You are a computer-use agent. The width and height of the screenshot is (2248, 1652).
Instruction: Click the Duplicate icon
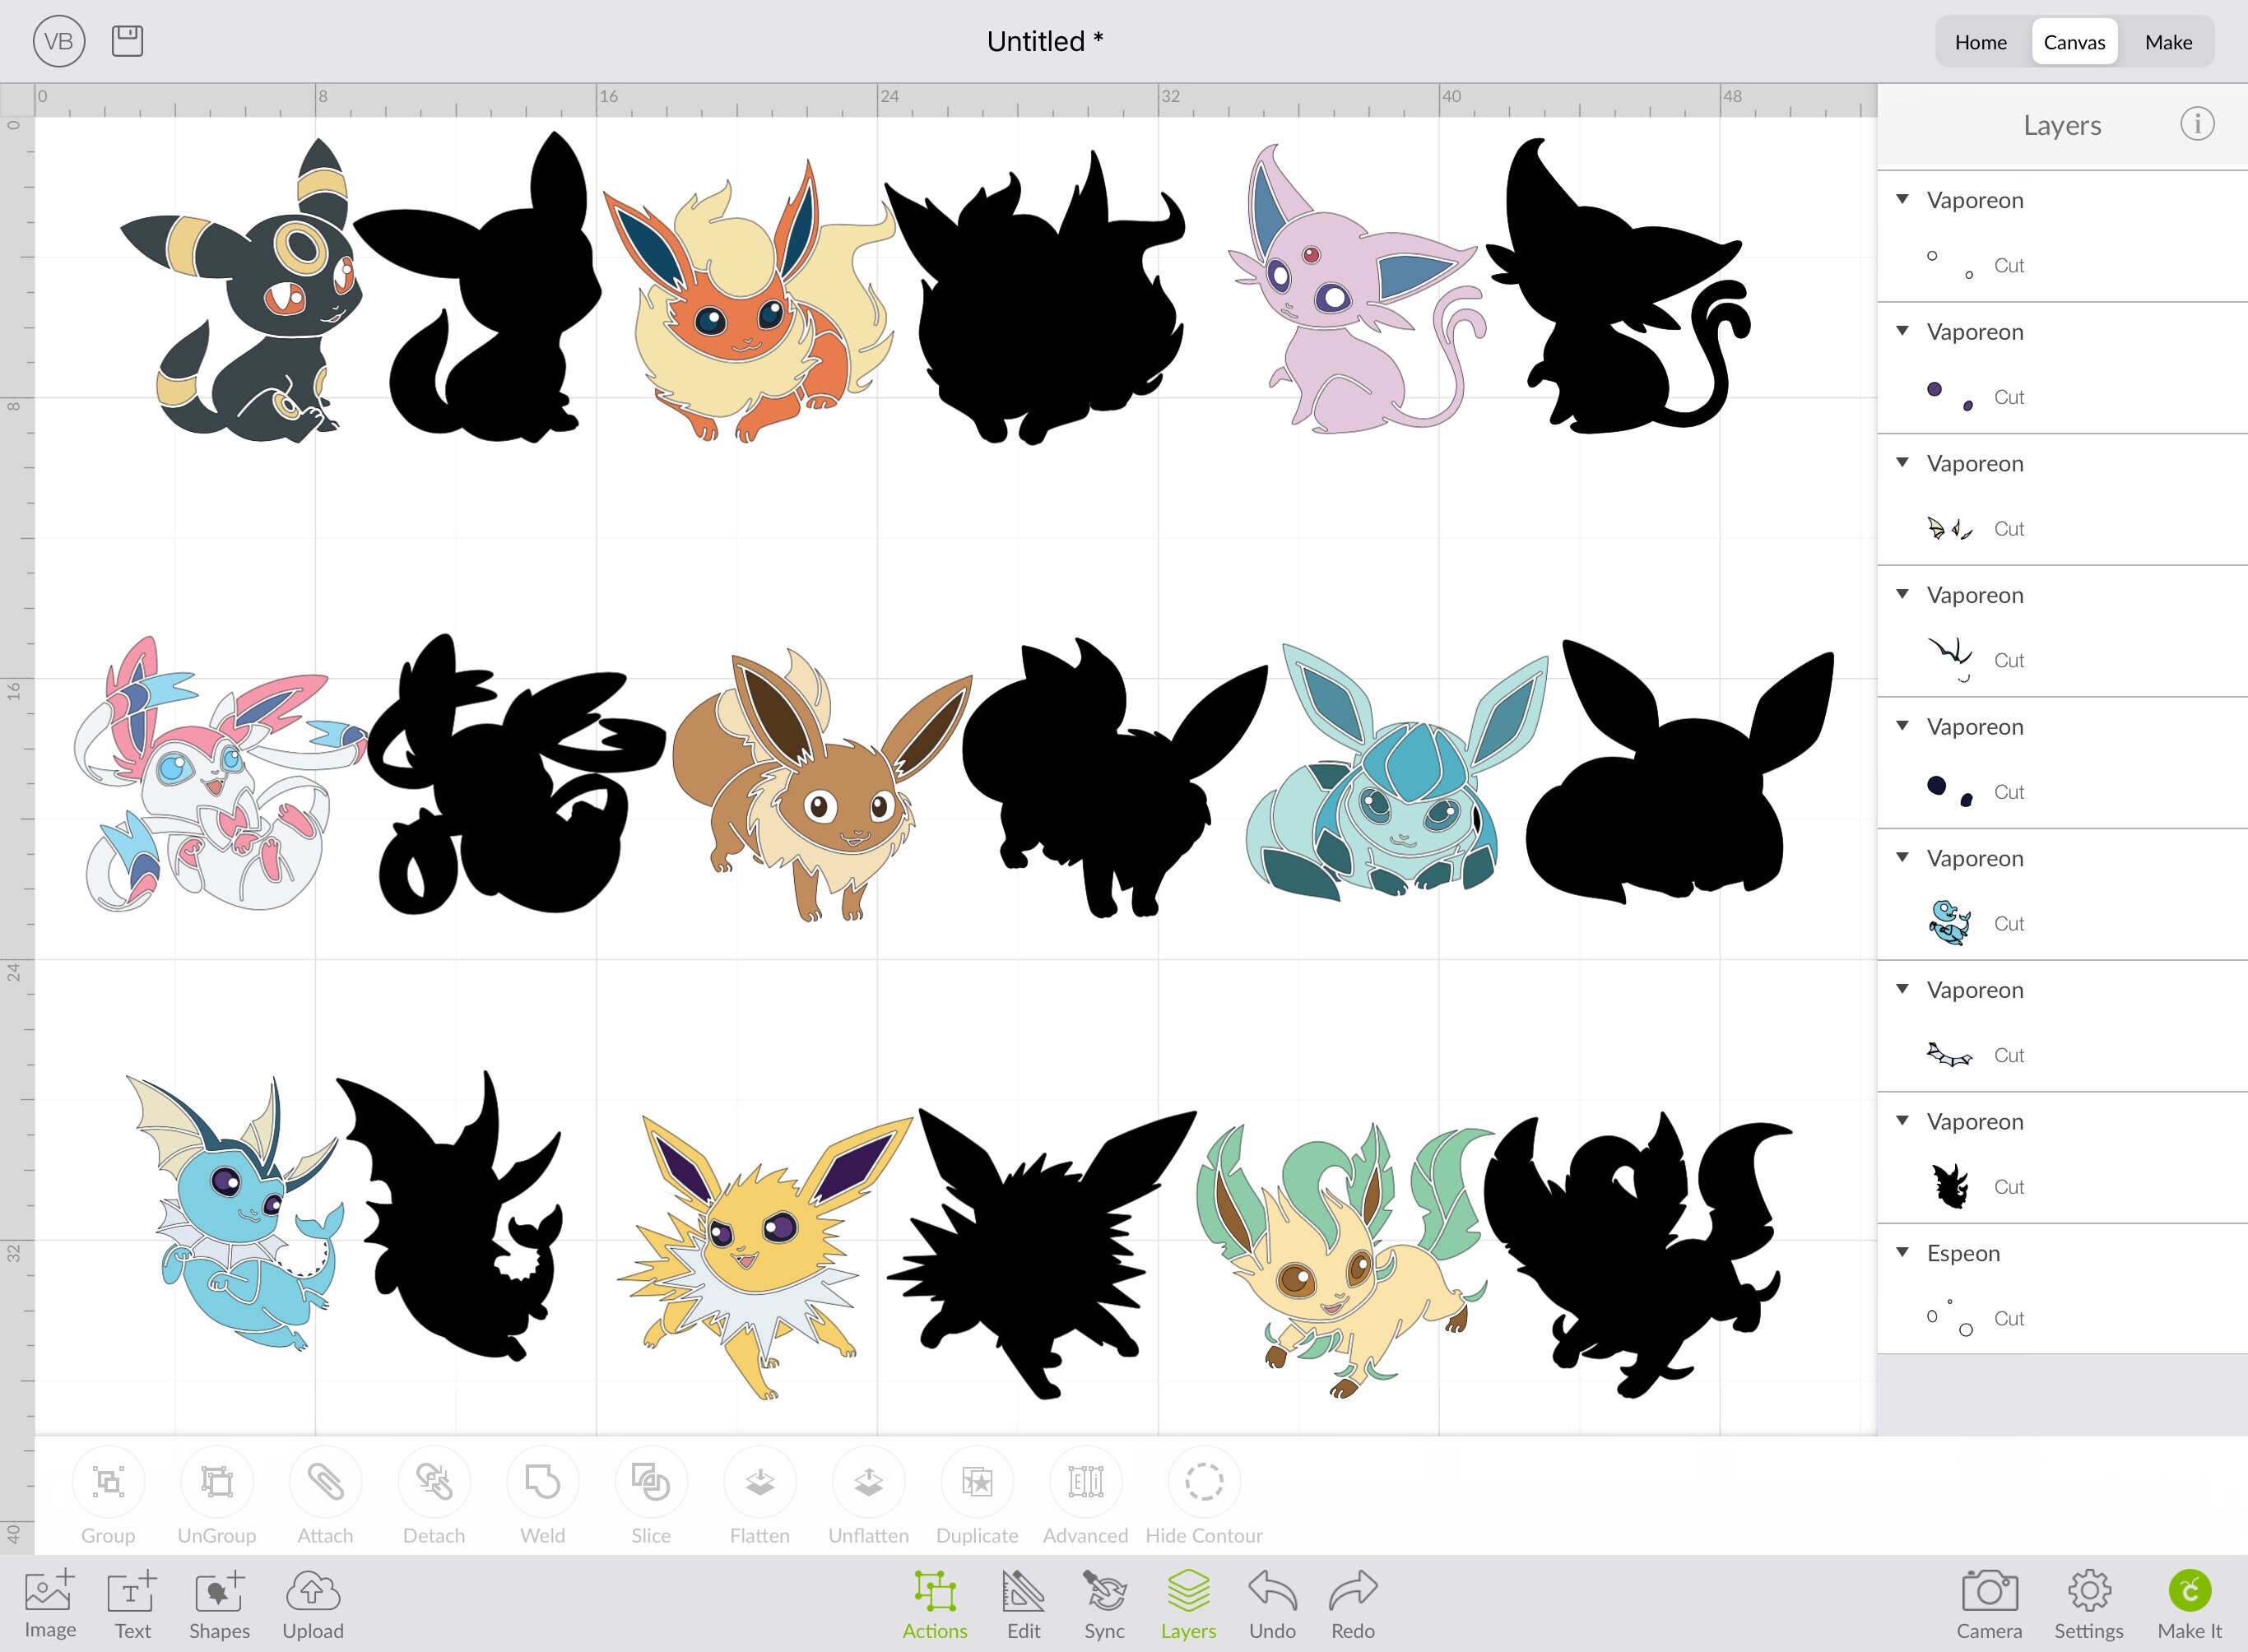(x=977, y=1481)
